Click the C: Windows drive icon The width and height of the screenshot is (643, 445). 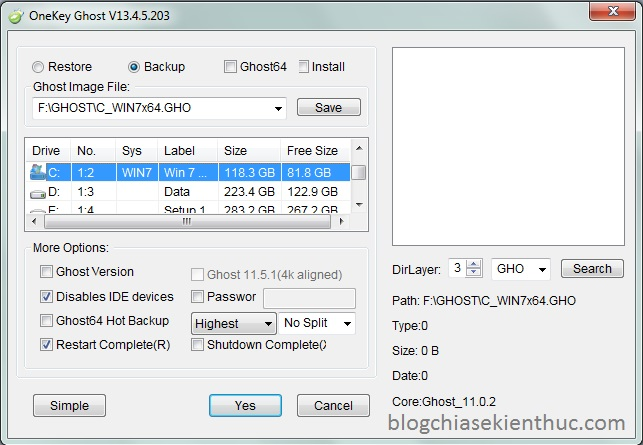coord(38,172)
